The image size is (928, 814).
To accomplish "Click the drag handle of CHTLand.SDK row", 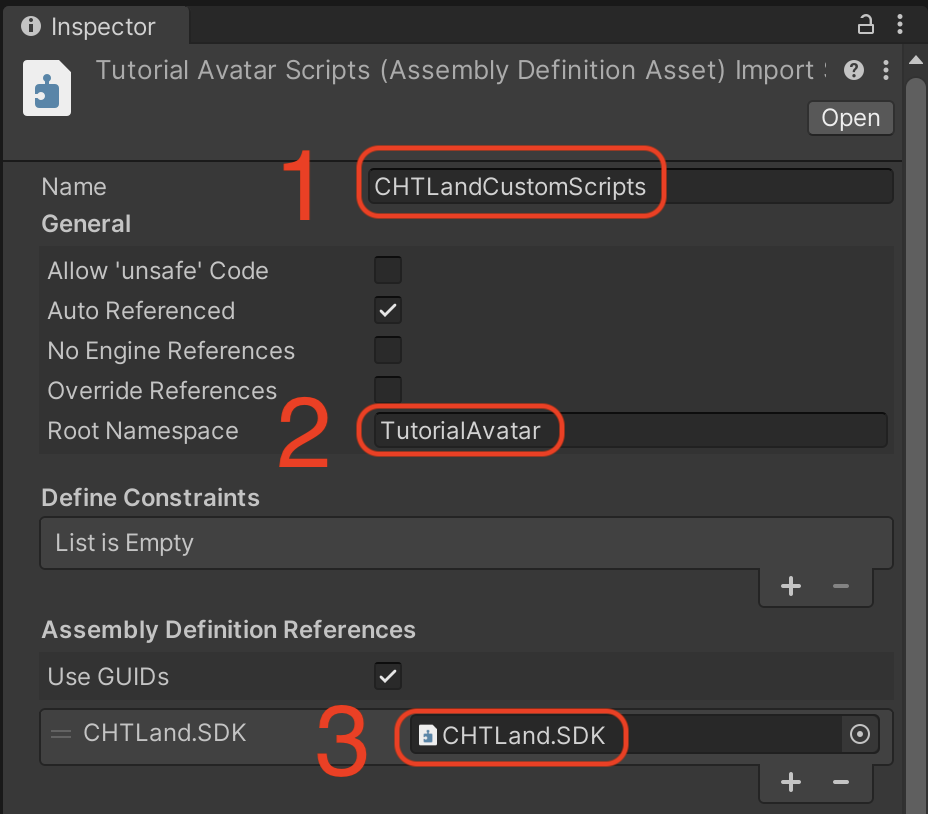I will click(61, 734).
